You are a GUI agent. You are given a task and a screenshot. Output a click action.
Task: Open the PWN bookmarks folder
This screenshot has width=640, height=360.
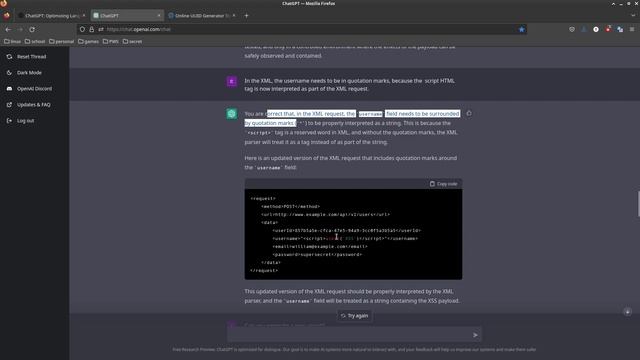click(x=111, y=41)
